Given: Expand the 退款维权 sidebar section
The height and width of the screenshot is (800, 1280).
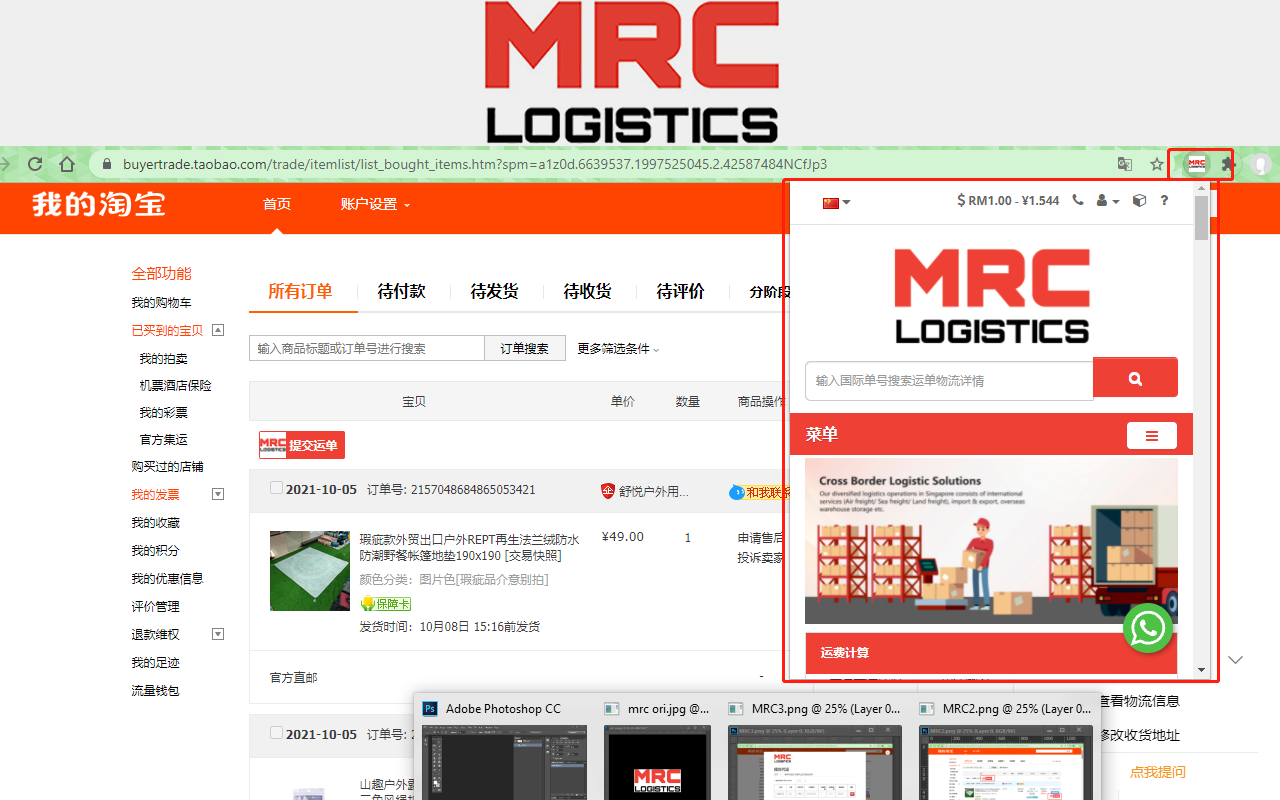Looking at the screenshot, I should 218,634.
